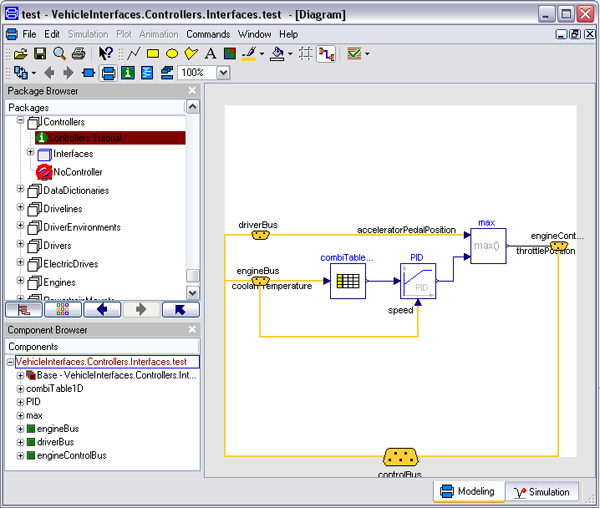Image resolution: width=600 pixels, height=508 pixels.
Task: Select the PID block in diagram
Action: coord(417,282)
